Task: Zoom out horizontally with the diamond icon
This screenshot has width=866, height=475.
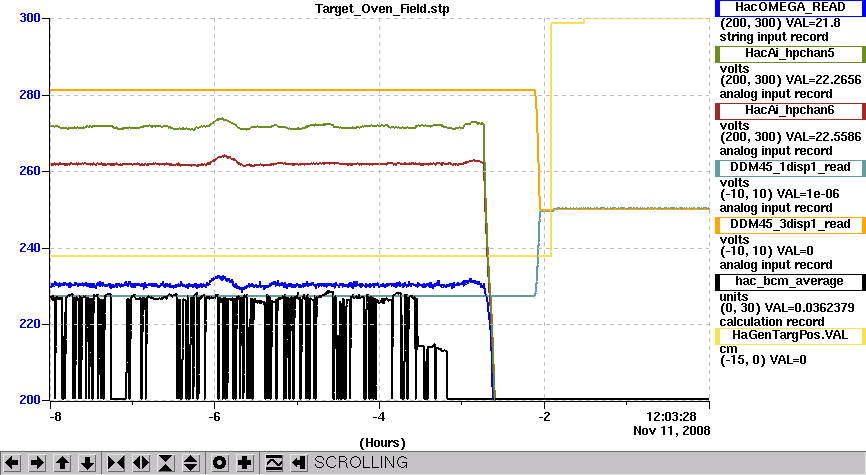Action: (x=141, y=463)
